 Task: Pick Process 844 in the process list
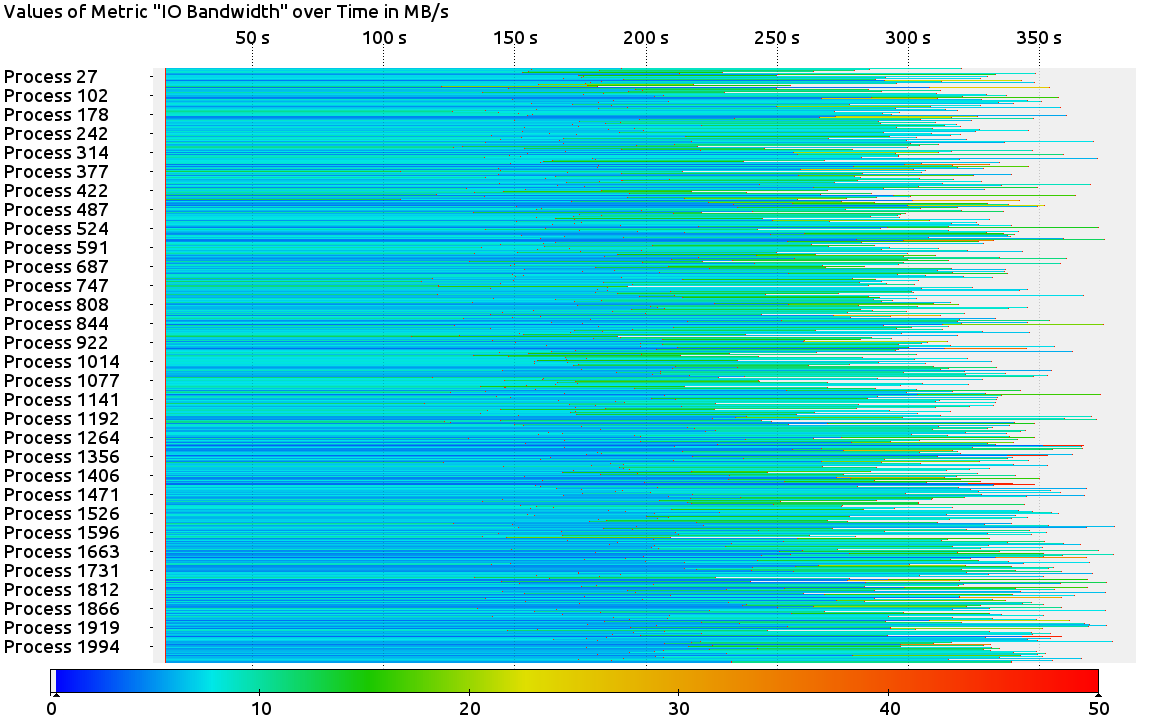click(56, 324)
